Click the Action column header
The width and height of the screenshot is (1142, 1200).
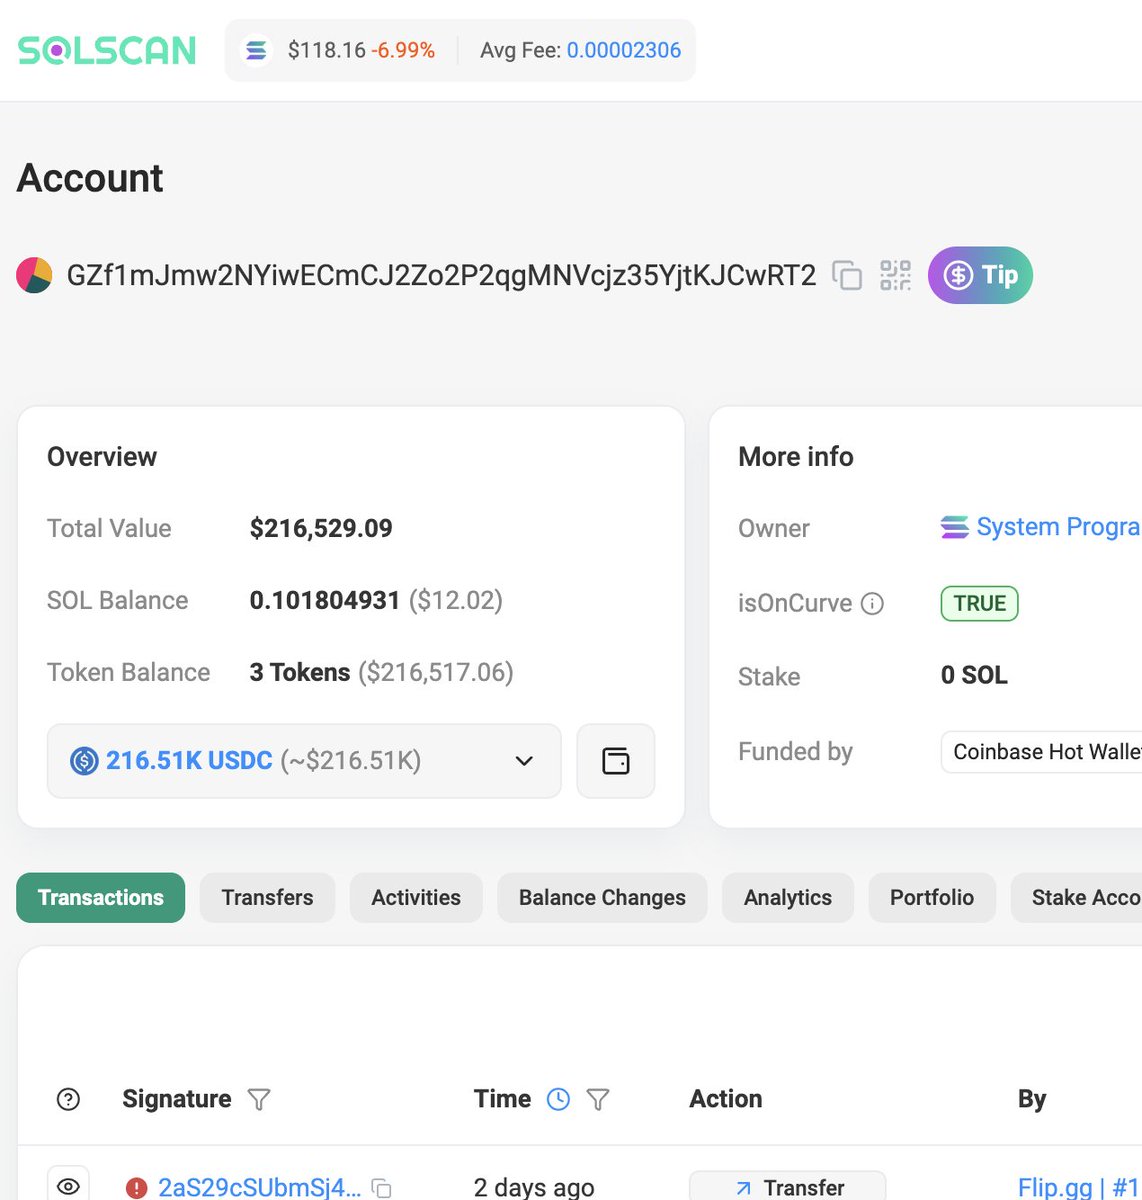(x=726, y=1099)
